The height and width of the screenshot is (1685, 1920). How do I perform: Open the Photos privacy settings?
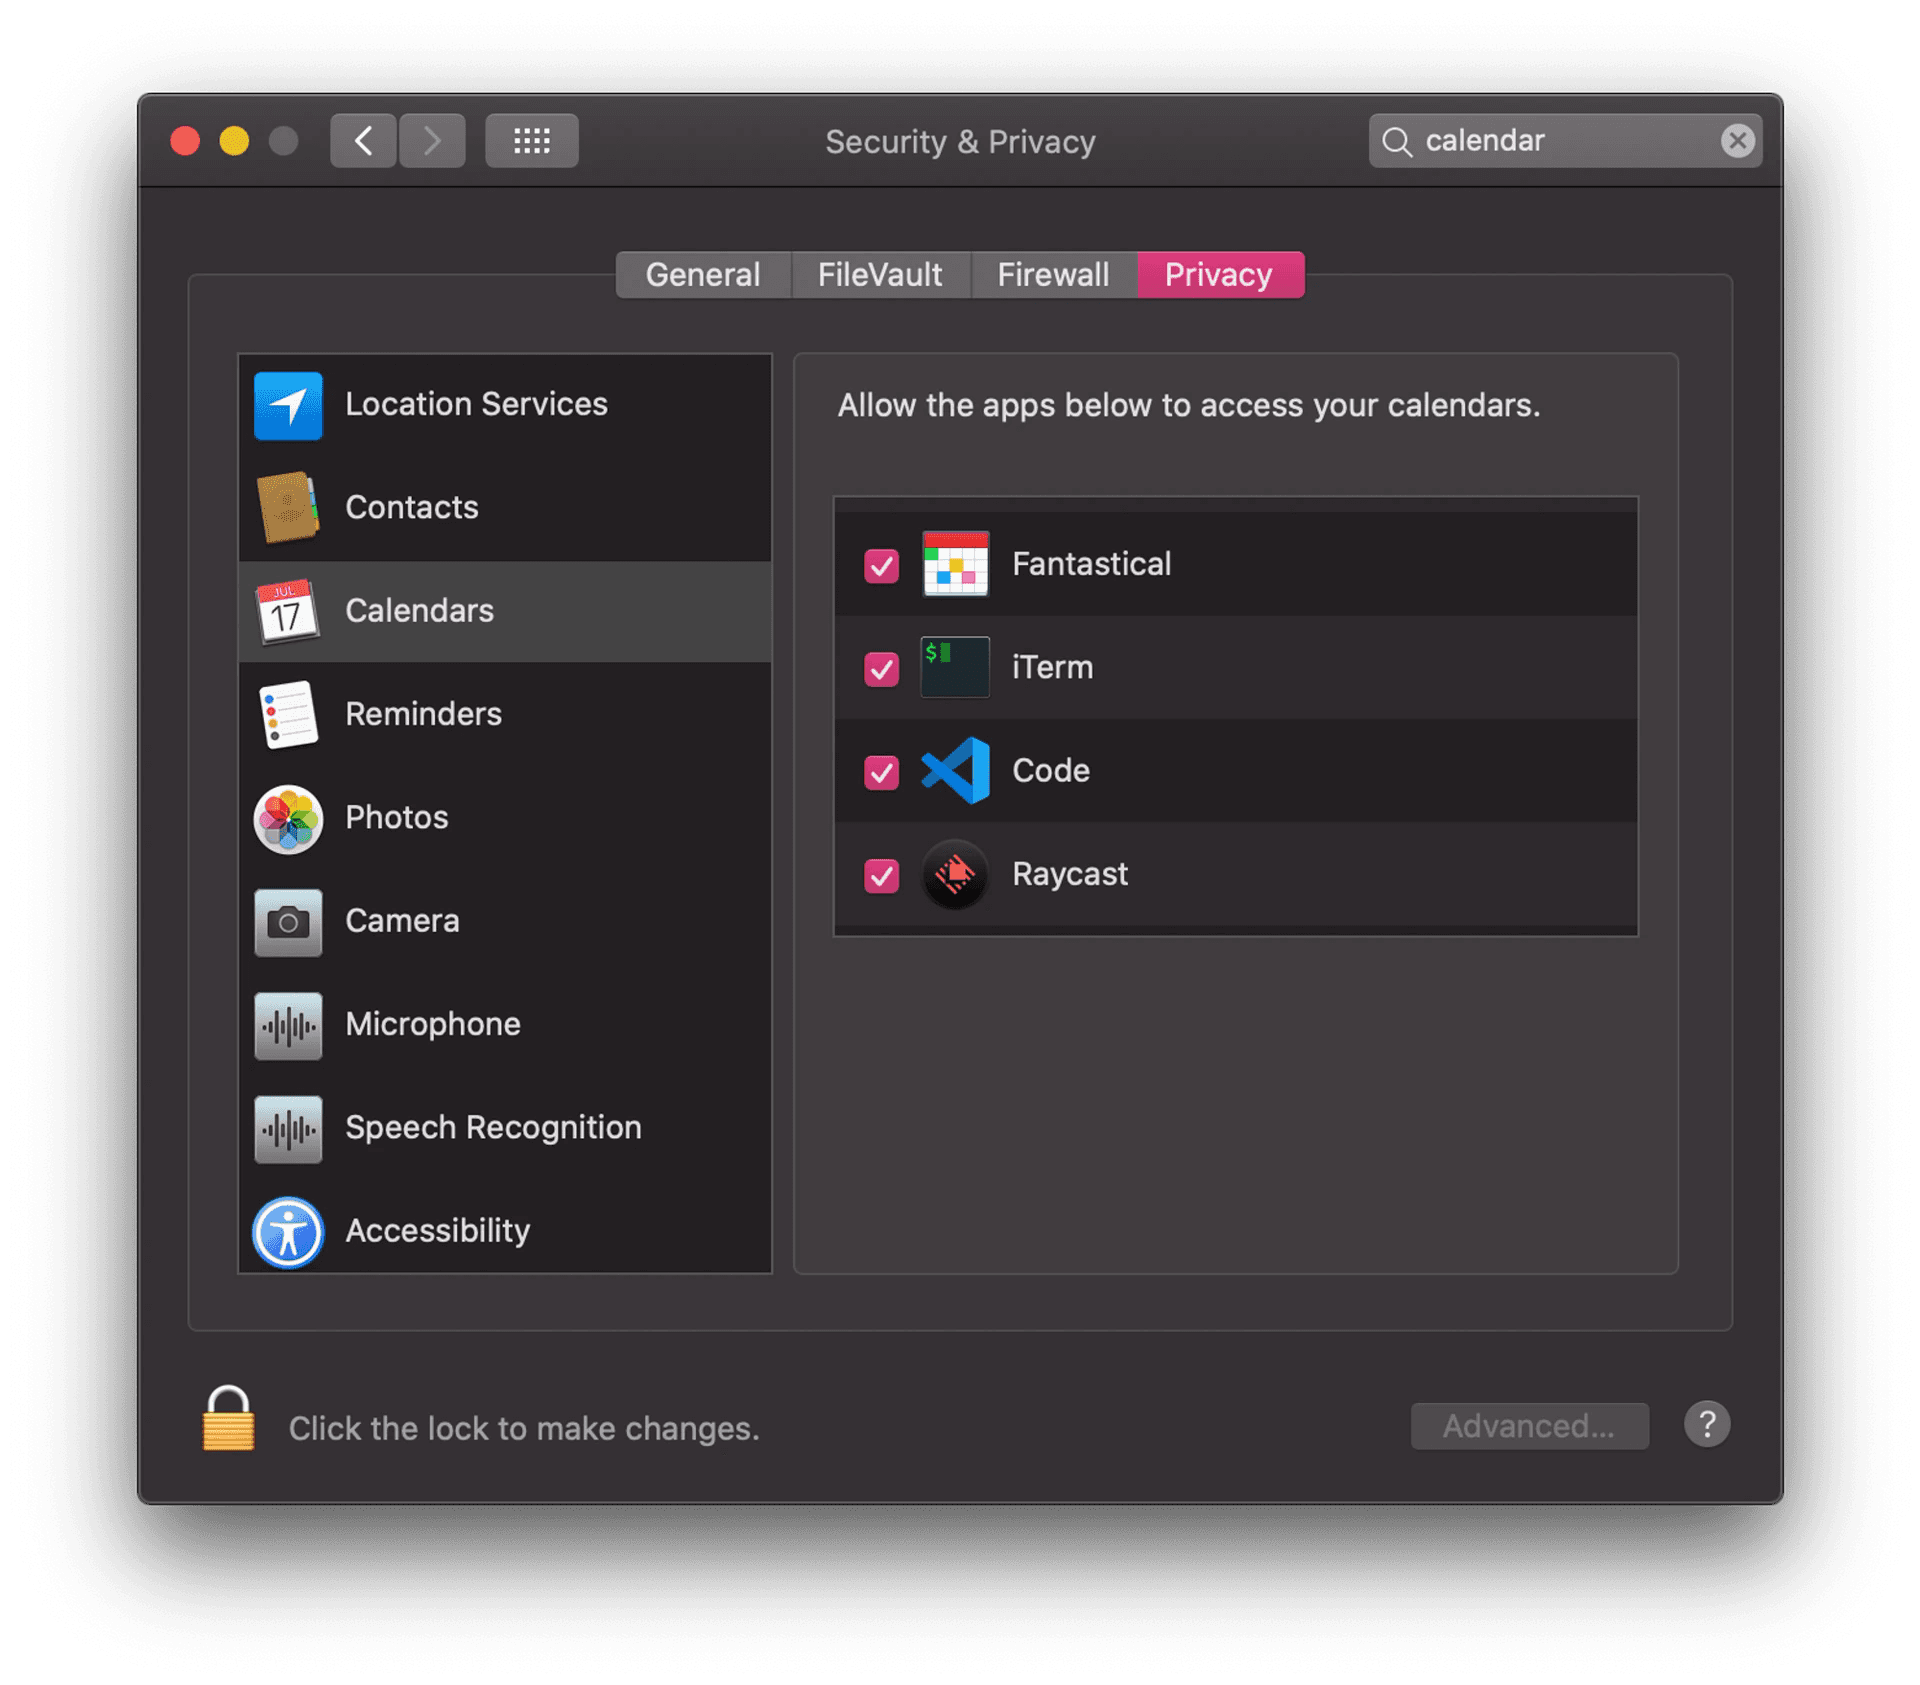[x=396, y=817]
